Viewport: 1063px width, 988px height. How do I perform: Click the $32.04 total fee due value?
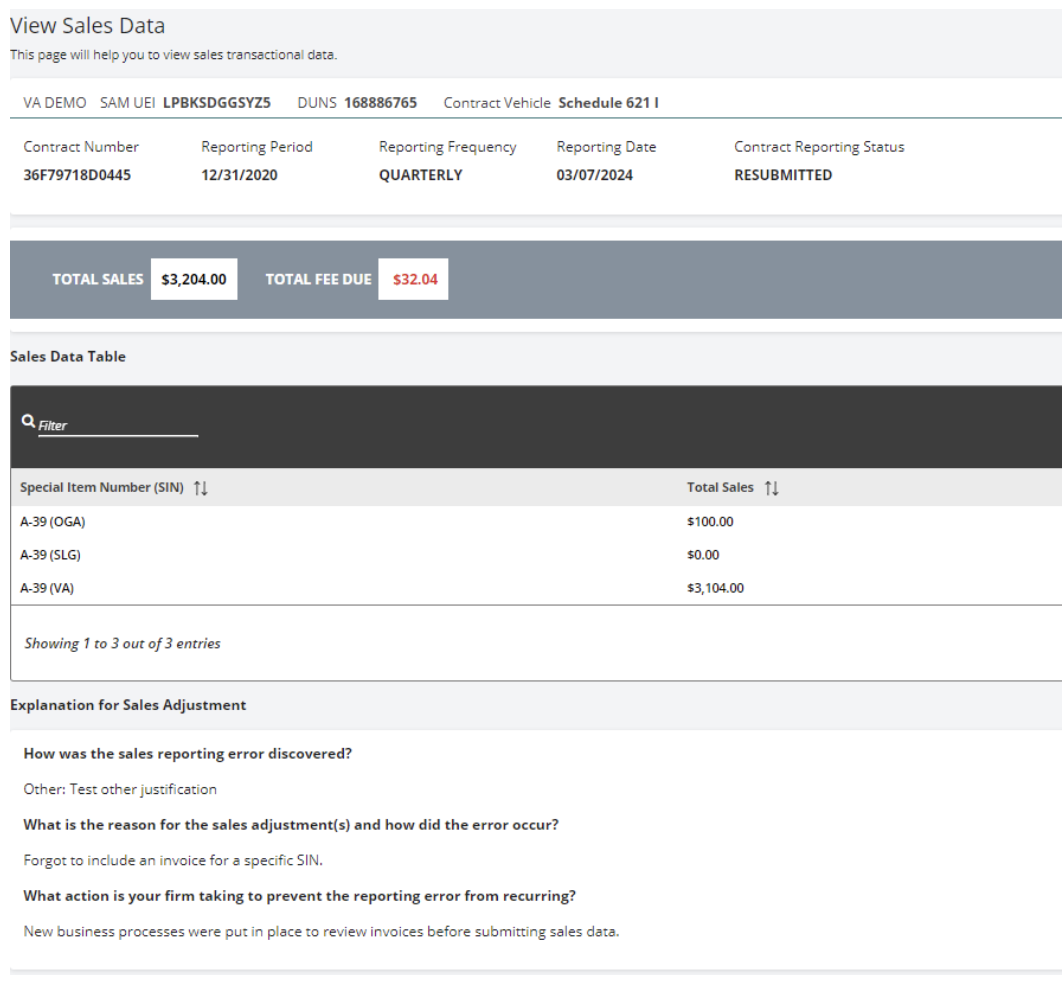(x=414, y=279)
